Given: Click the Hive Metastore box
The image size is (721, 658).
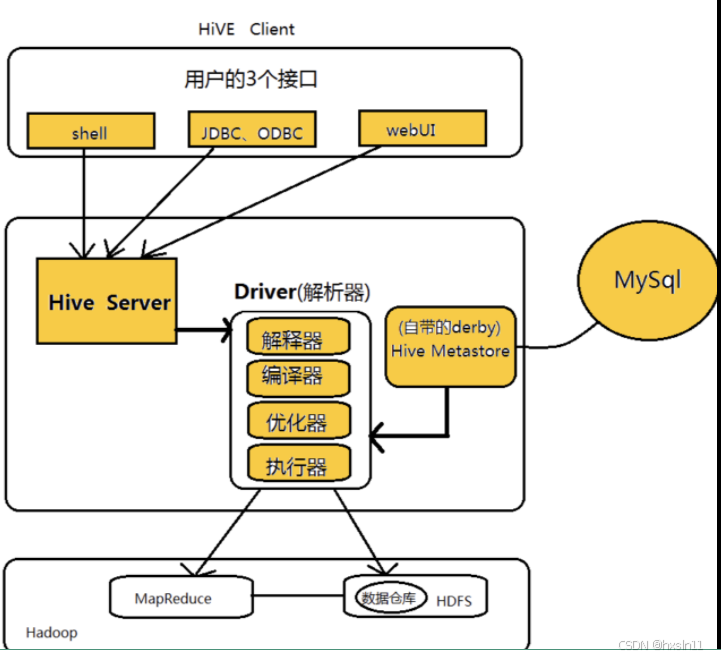Looking at the screenshot, I should [450, 347].
